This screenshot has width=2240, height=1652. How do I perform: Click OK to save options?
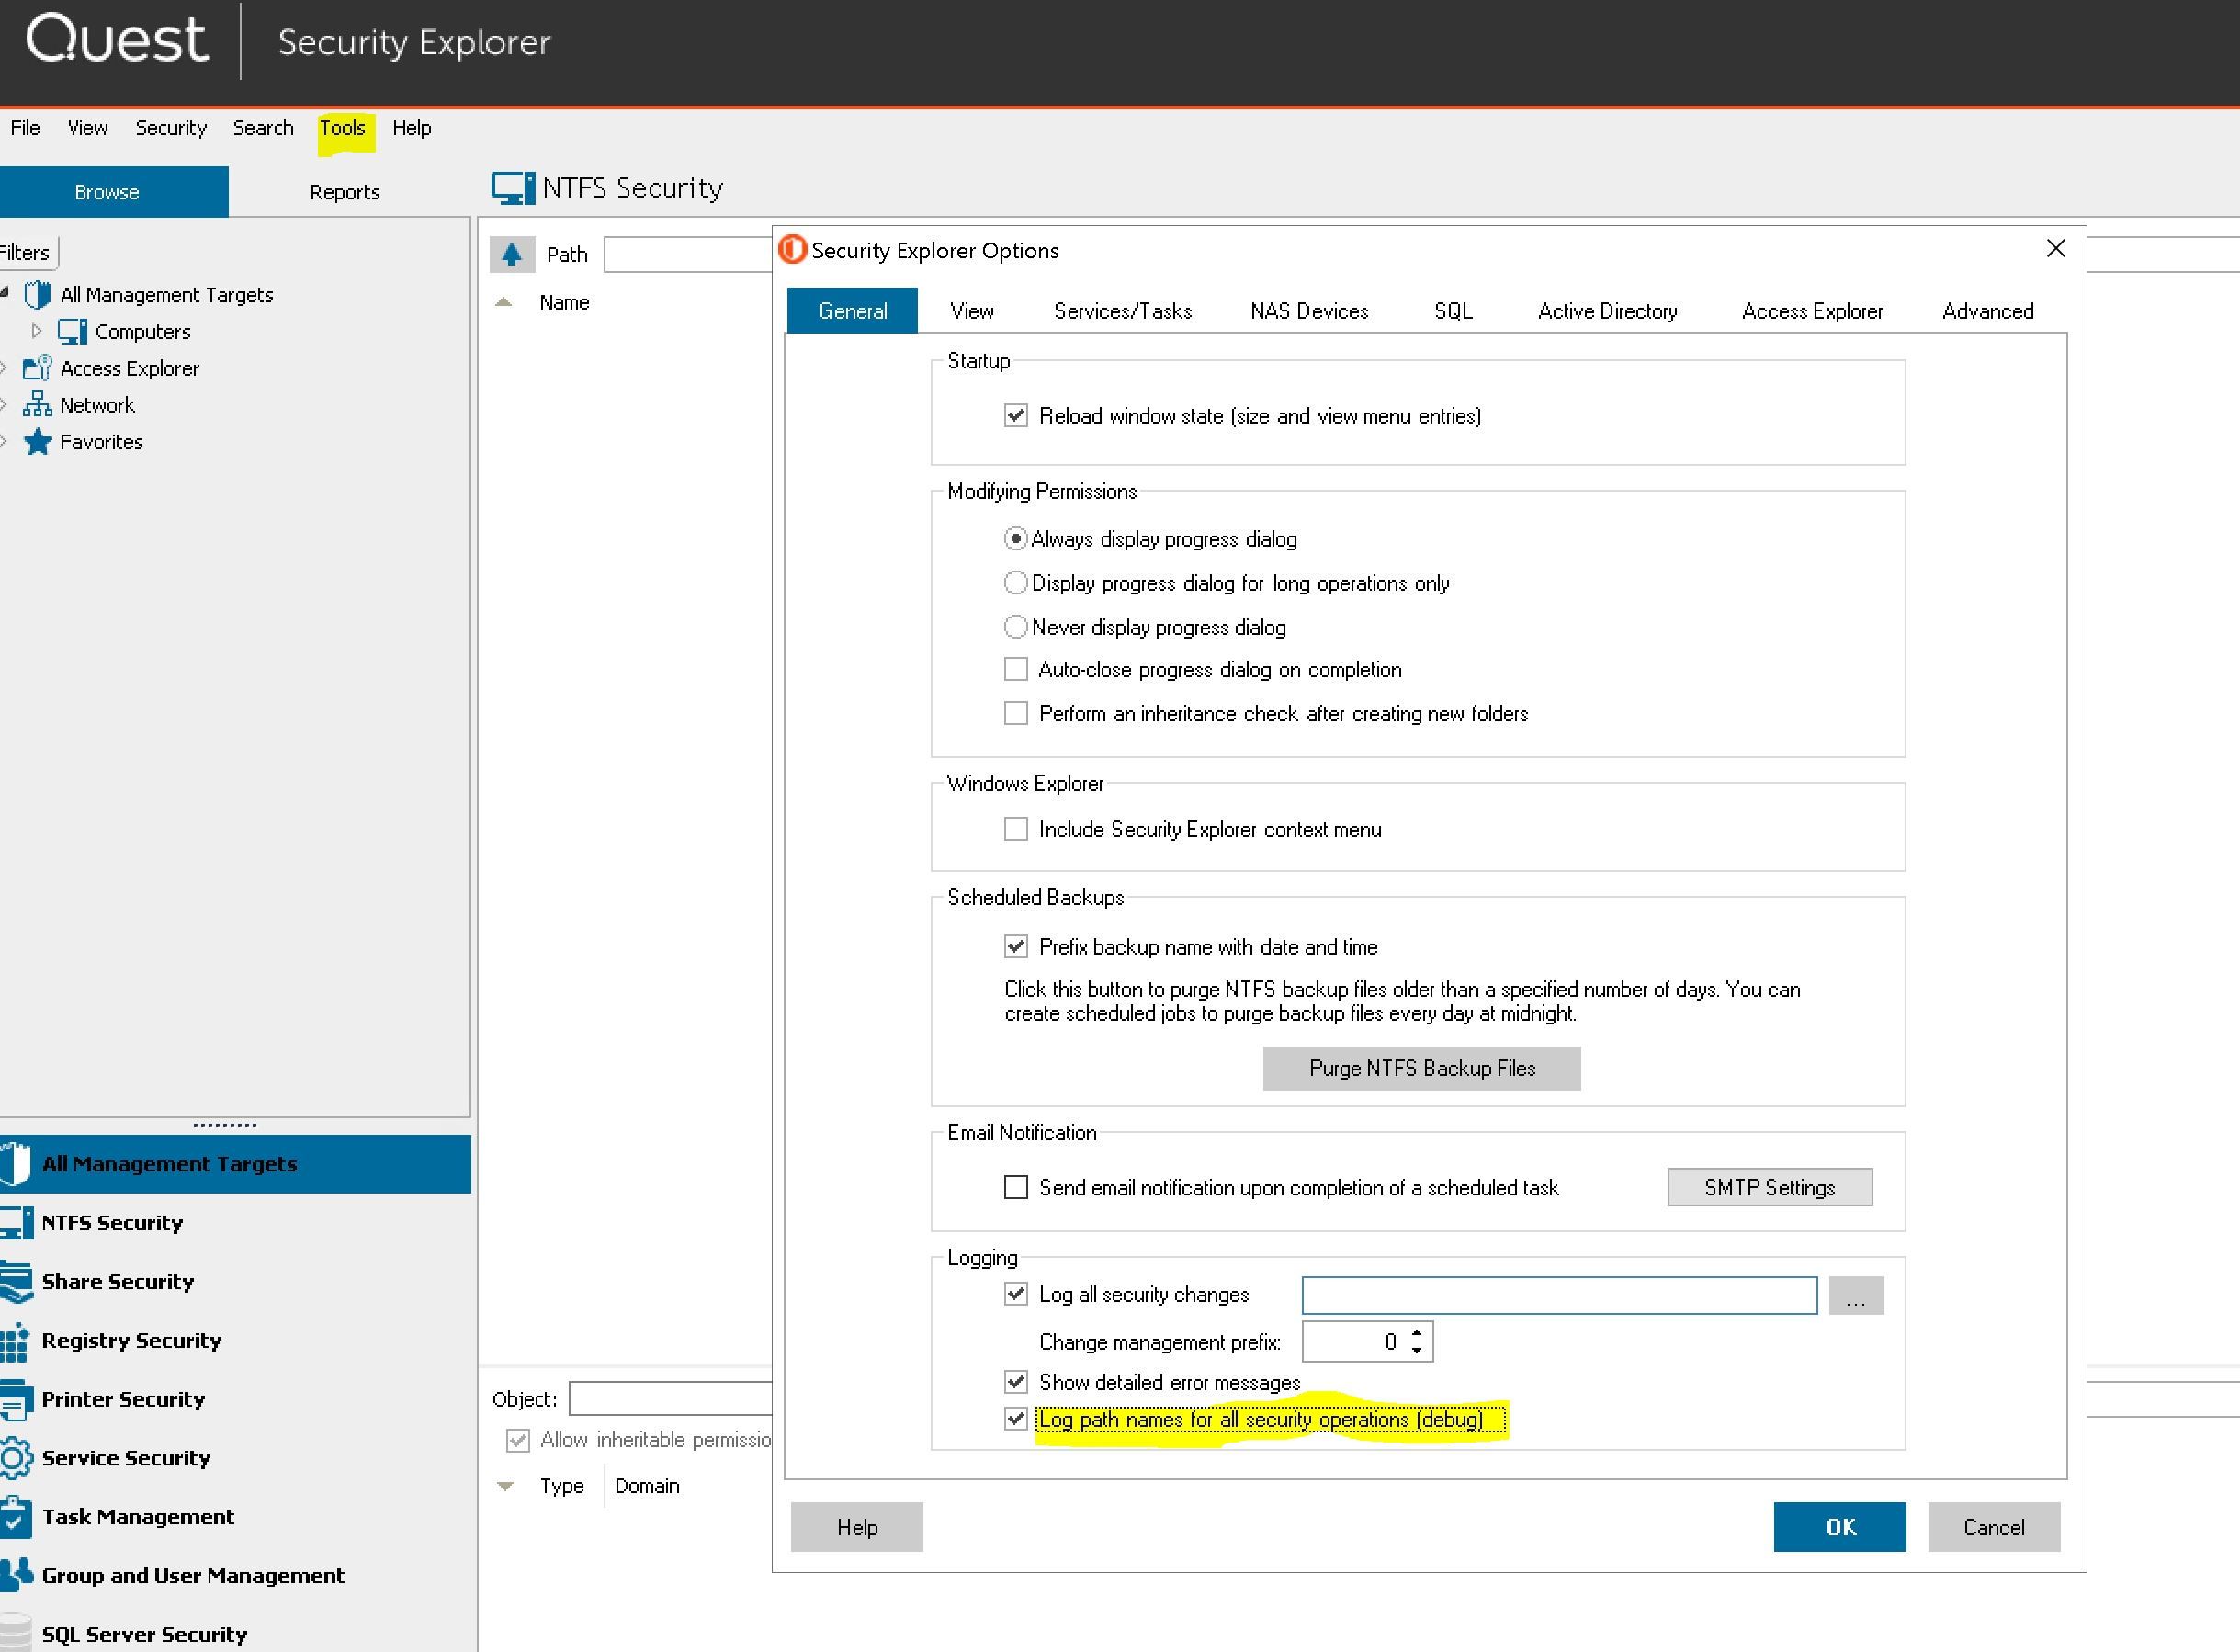[x=1840, y=1527]
